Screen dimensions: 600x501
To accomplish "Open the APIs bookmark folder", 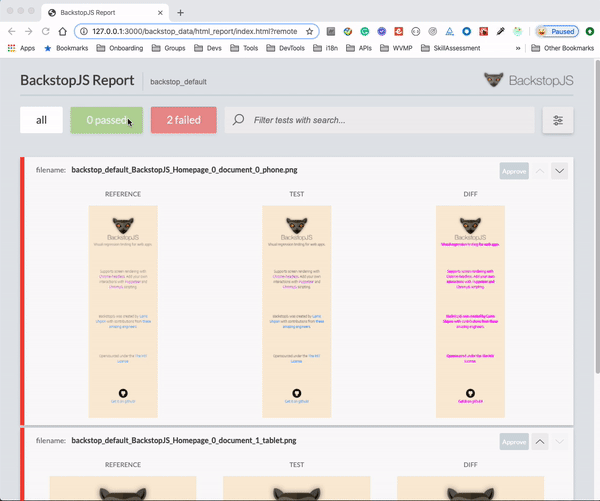I will 359,48.
